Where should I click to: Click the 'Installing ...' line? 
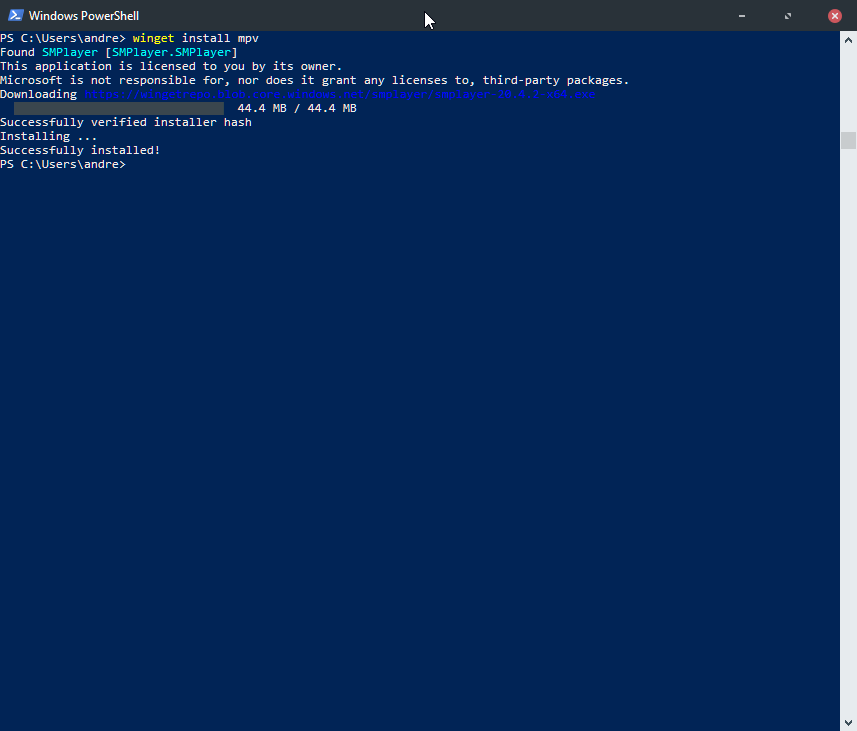[49, 136]
